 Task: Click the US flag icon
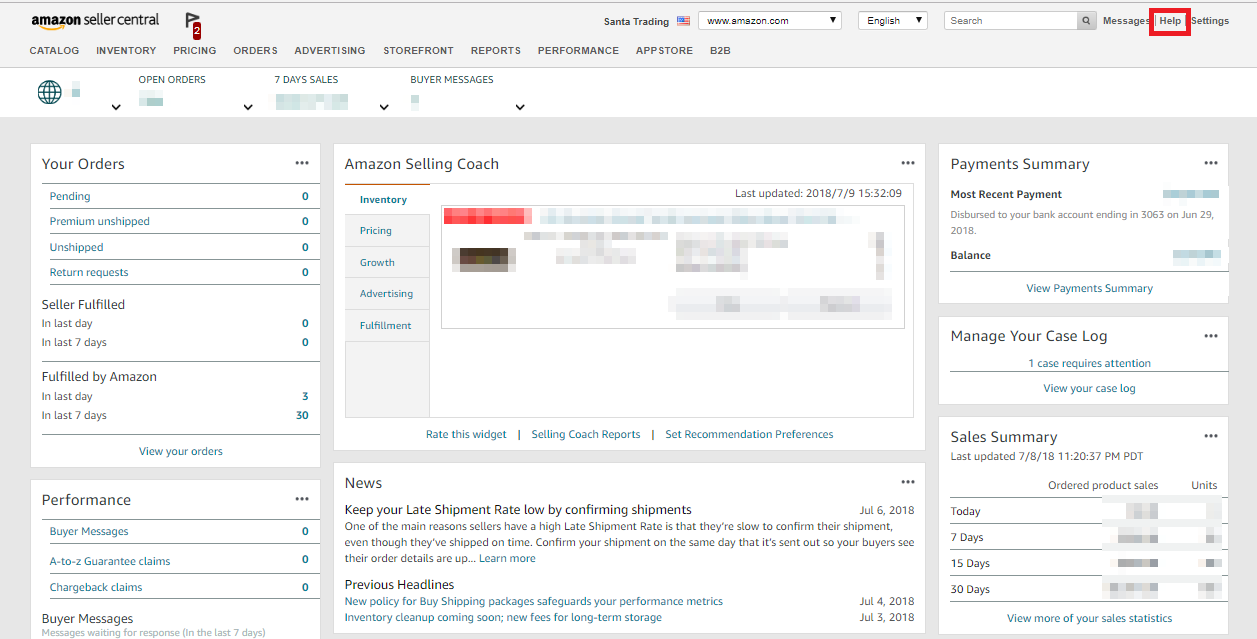click(683, 21)
